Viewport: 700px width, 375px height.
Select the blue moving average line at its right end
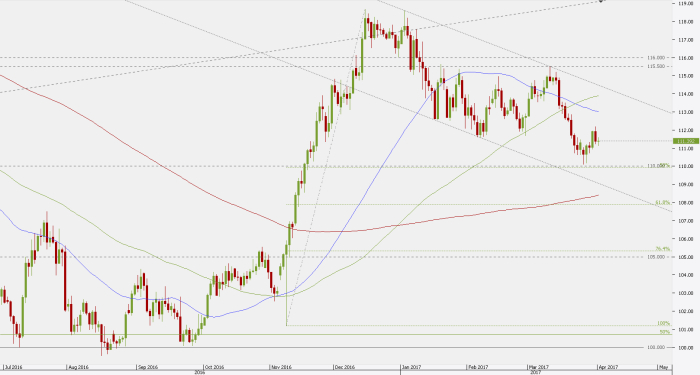pyautogui.click(x=597, y=111)
